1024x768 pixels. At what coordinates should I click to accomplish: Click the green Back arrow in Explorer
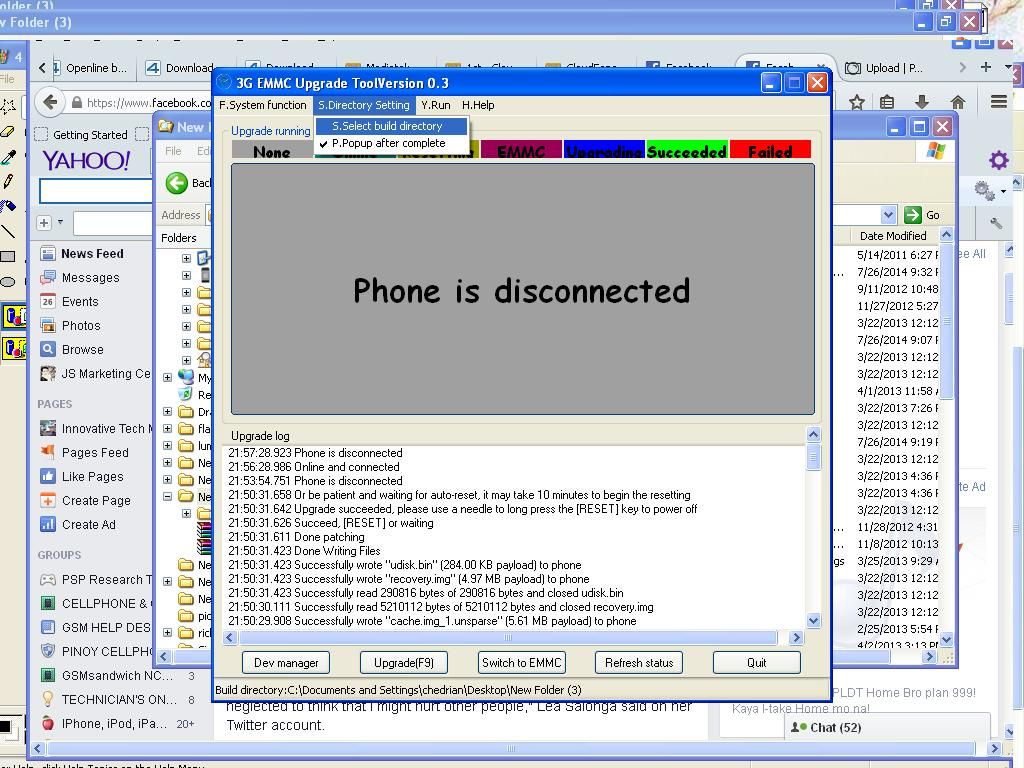point(177,182)
